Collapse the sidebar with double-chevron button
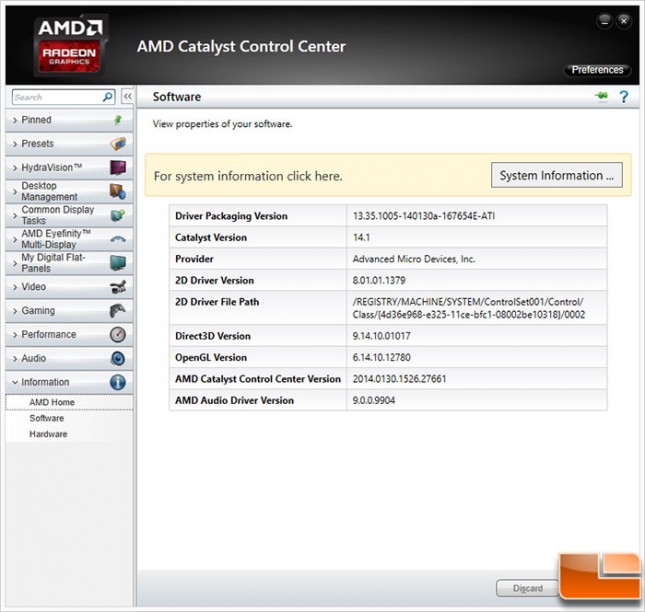This screenshot has height=612, width=645. coord(128,97)
